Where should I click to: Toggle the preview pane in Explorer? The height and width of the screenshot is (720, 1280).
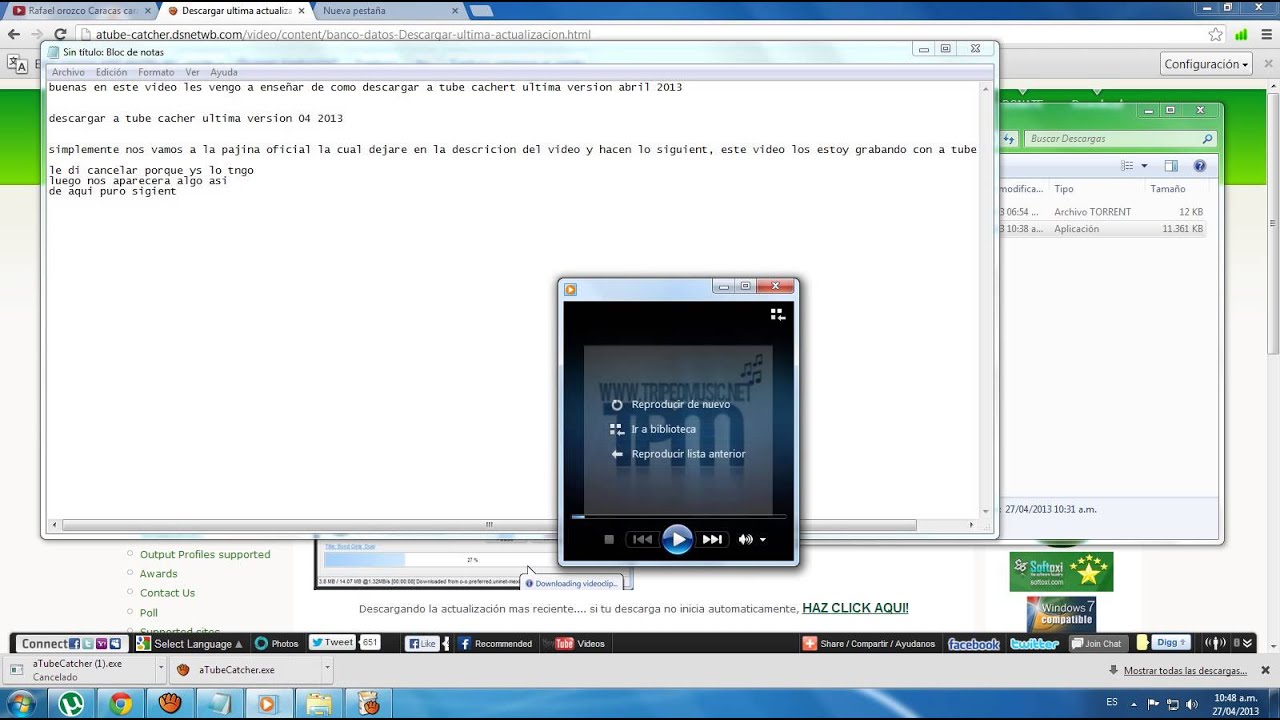click(1171, 166)
